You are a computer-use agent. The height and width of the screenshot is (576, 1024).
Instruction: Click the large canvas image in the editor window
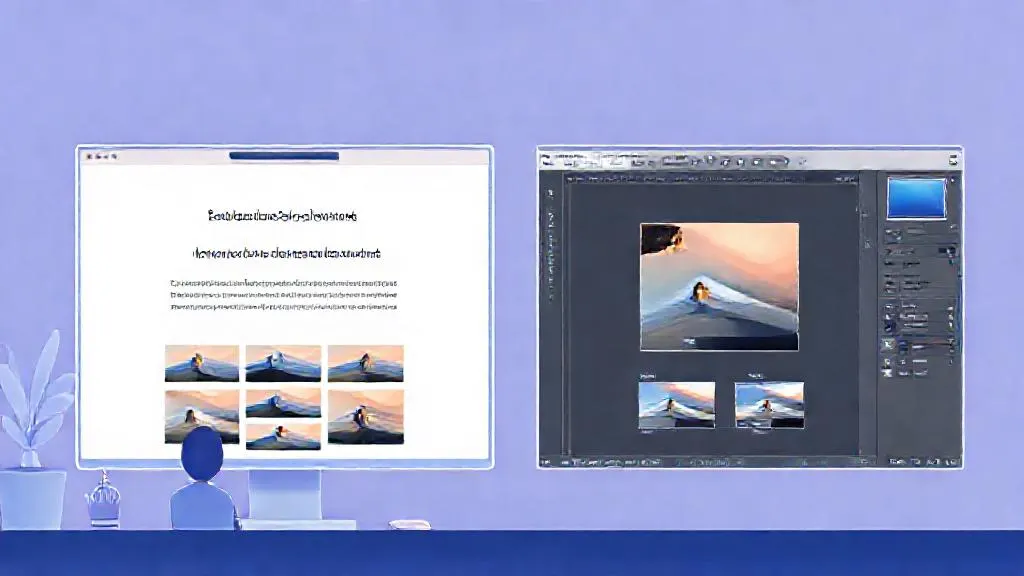point(719,287)
